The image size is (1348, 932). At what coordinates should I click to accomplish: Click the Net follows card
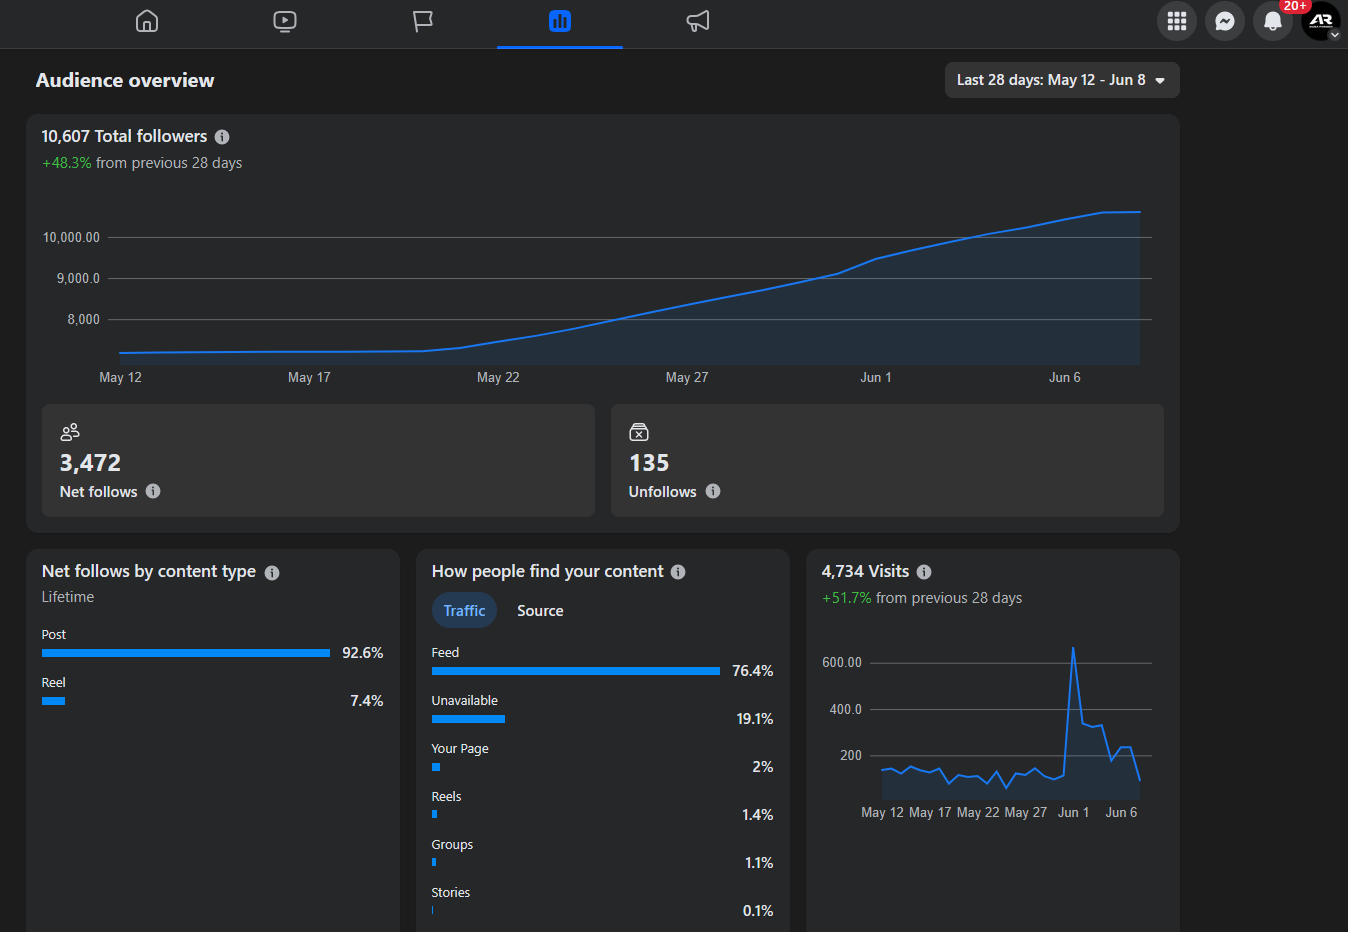[318, 460]
